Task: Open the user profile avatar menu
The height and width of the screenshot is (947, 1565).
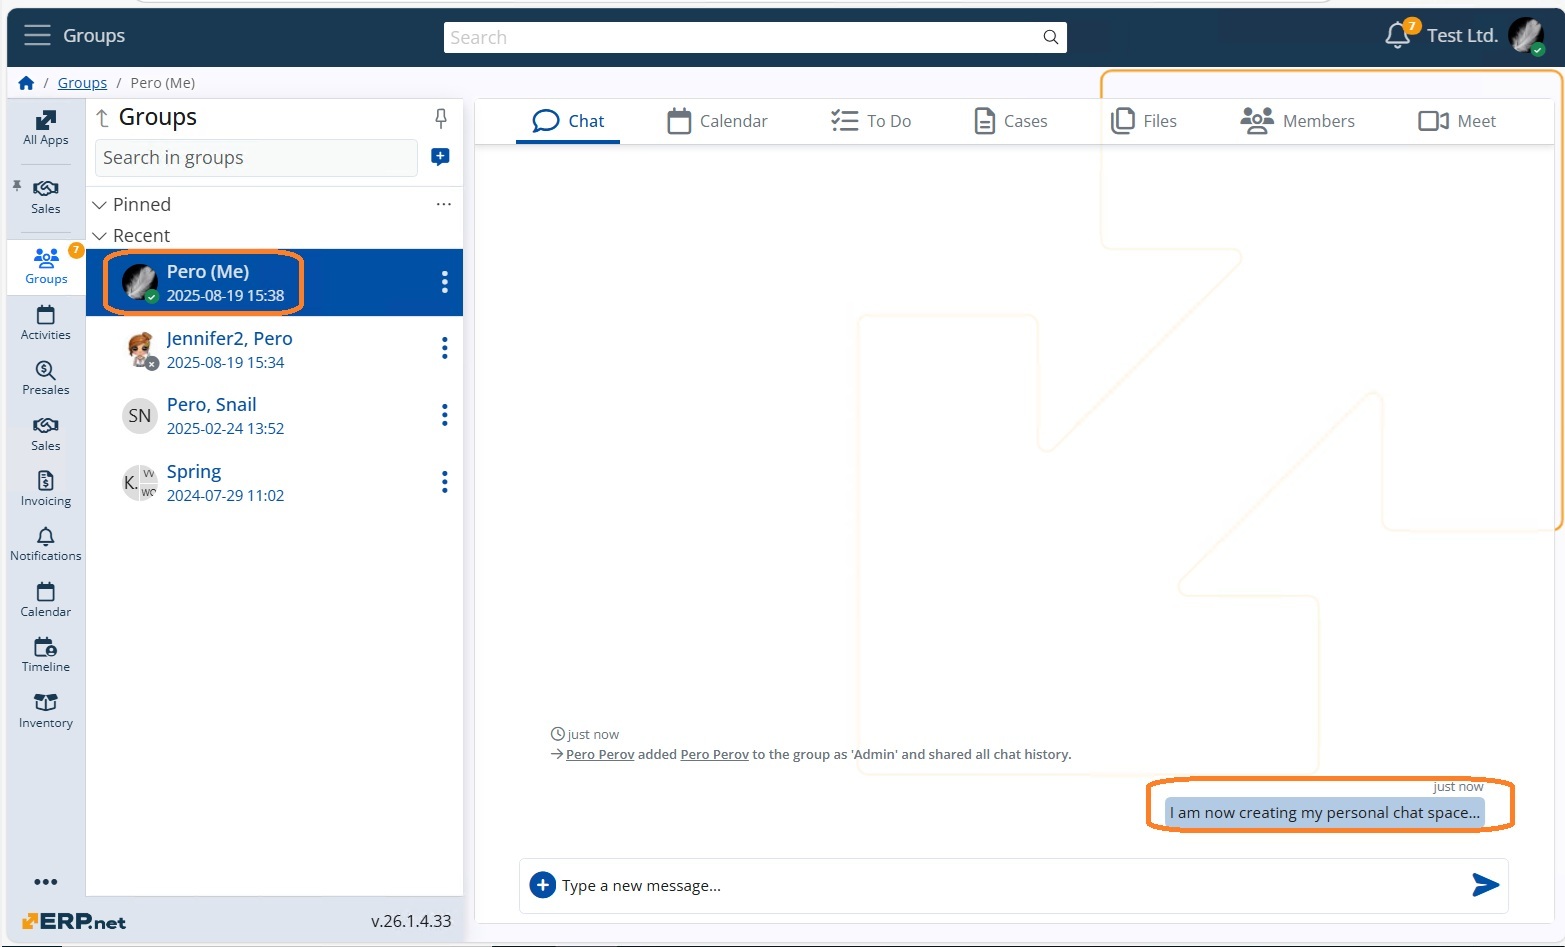Action: [1526, 35]
